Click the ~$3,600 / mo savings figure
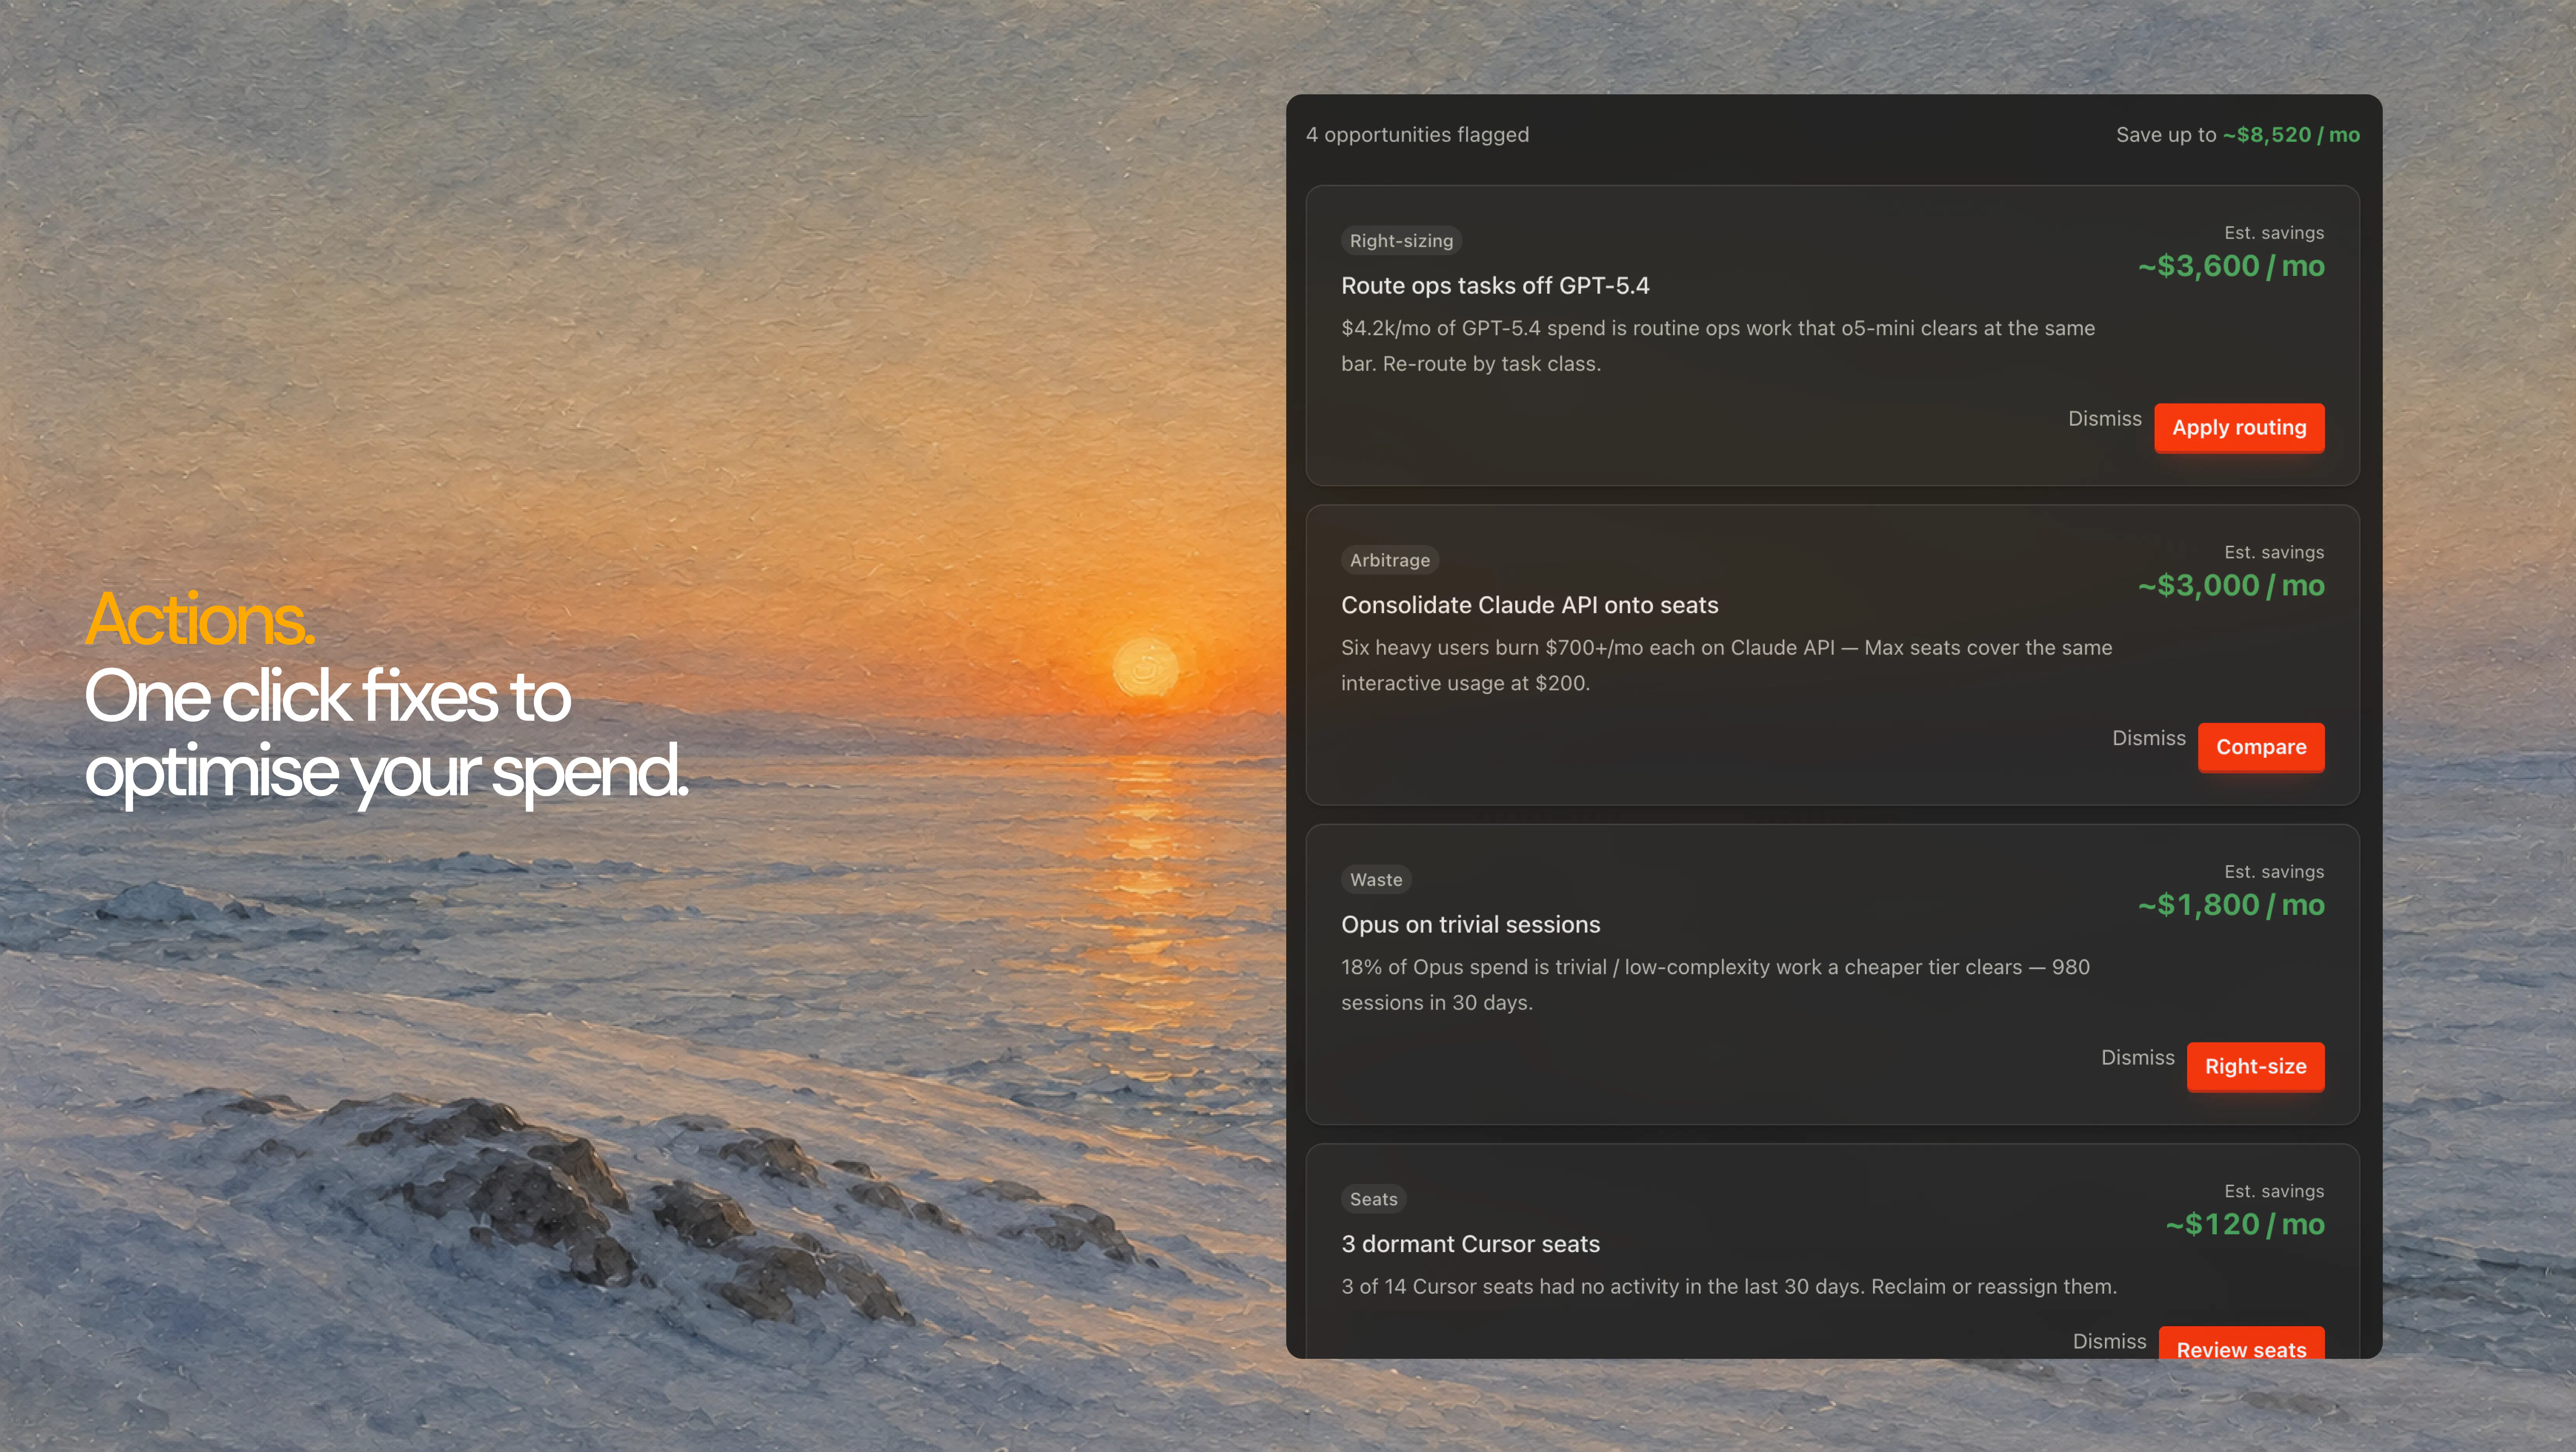Image resolution: width=2576 pixels, height=1452 pixels. point(2231,266)
